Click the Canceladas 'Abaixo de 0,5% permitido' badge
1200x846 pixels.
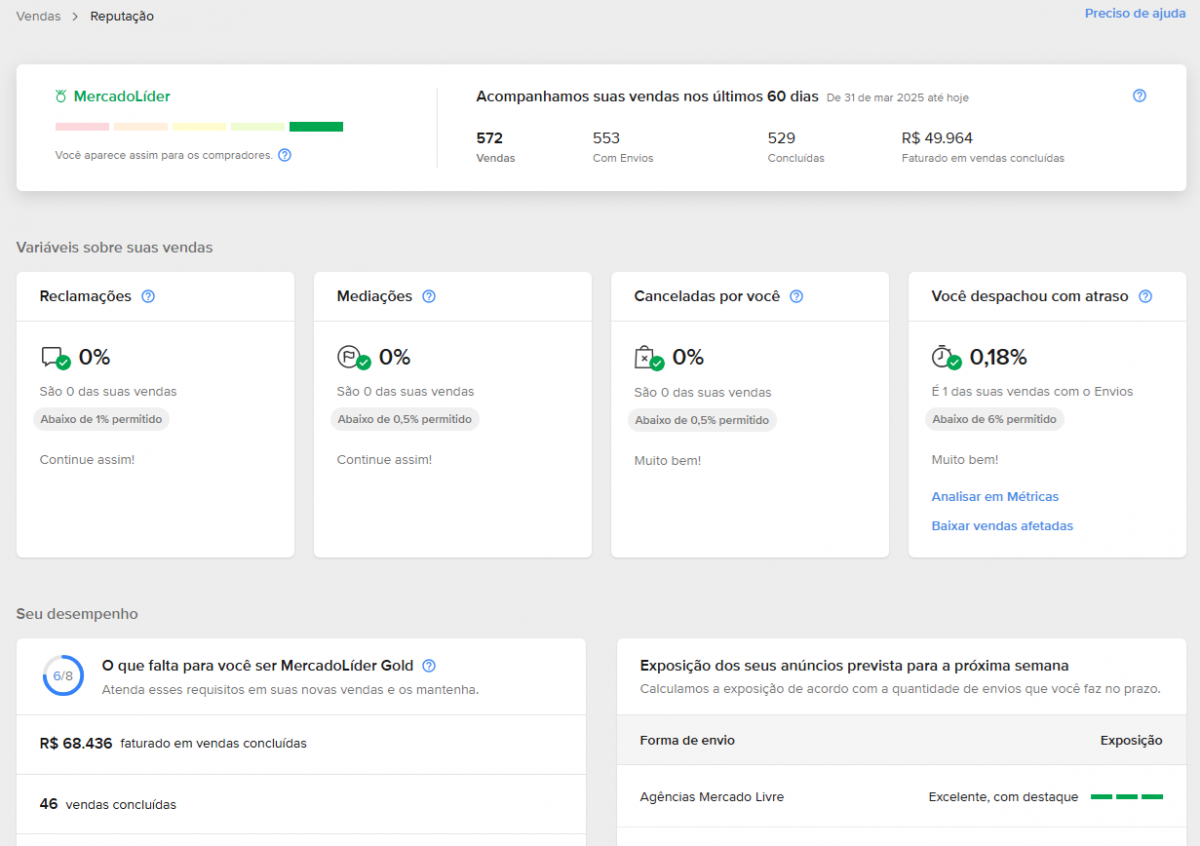coord(702,421)
